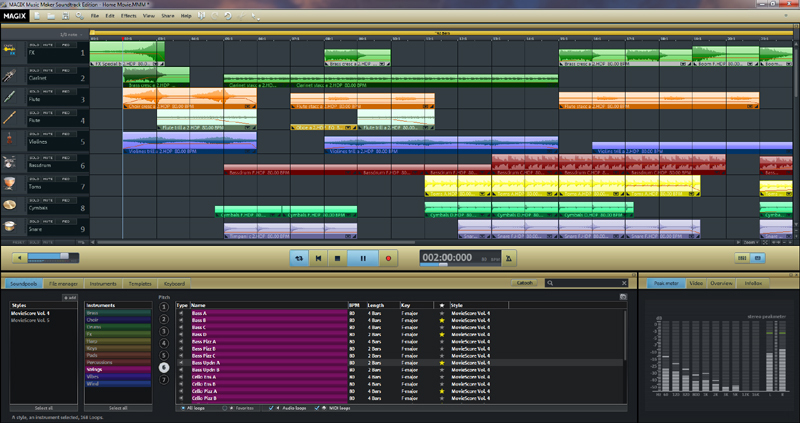Select the All loops radio button

pyautogui.click(x=183, y=408)
